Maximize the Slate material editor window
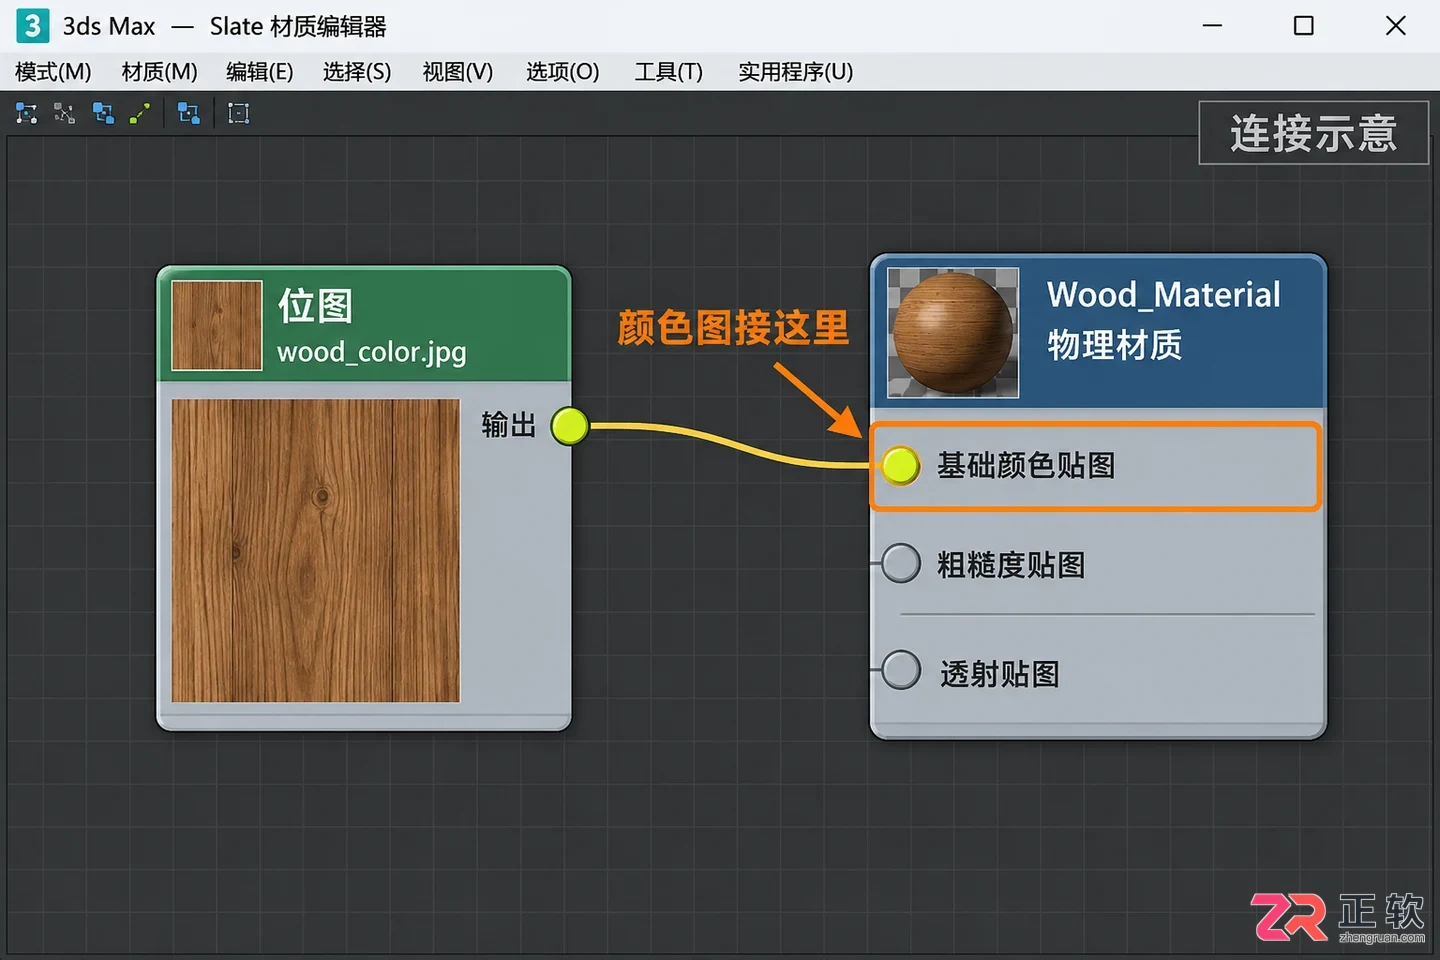Image resolution: width=1440 pixels, height=960 pixels. tap(1304, 26)
